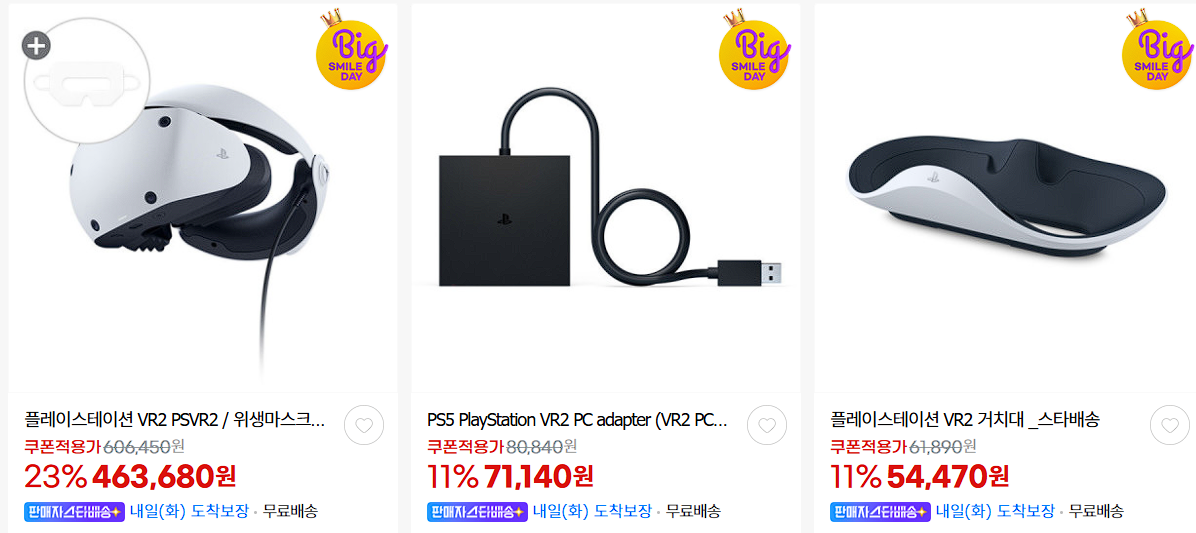Image resolution: width=1196 pixels, height=533 pixels.
Task: Click 내일(화) 도착보장 under the 거치대 listing
Action: coord(995,511)
